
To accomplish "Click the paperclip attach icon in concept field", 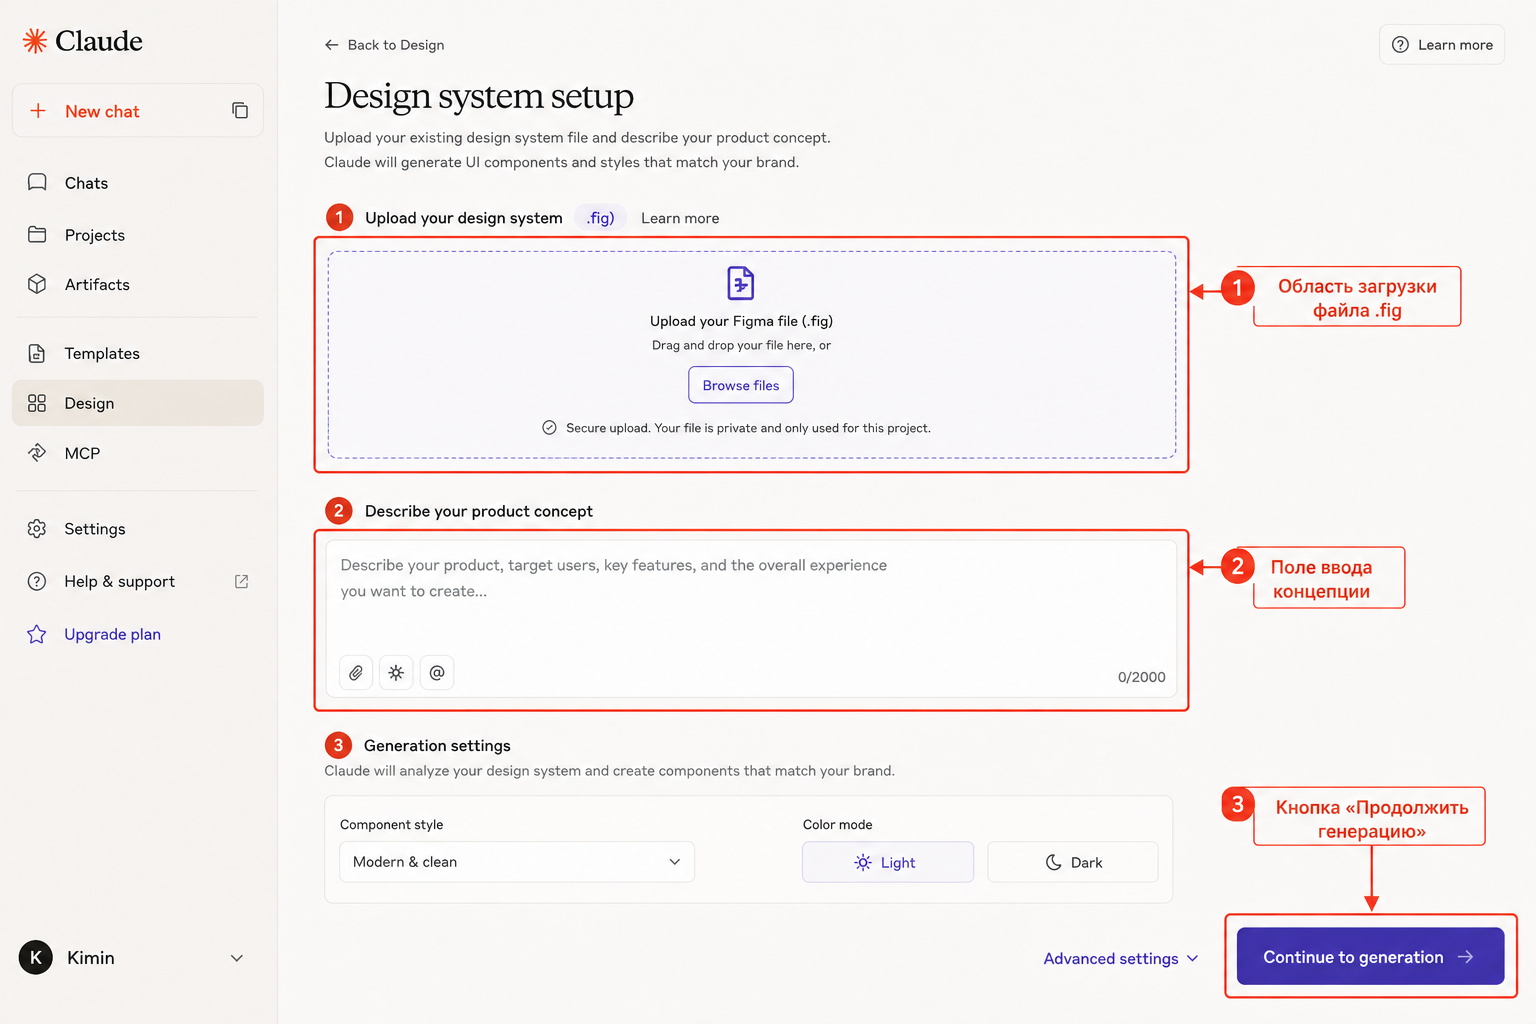I will (x=356, y=673).
